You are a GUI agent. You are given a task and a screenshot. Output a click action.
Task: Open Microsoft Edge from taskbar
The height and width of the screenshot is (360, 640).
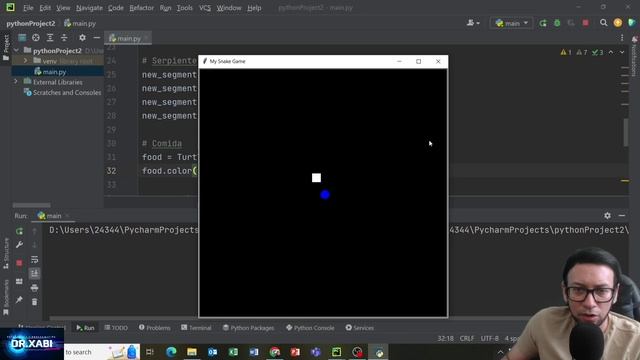click(x=171, y=352)
